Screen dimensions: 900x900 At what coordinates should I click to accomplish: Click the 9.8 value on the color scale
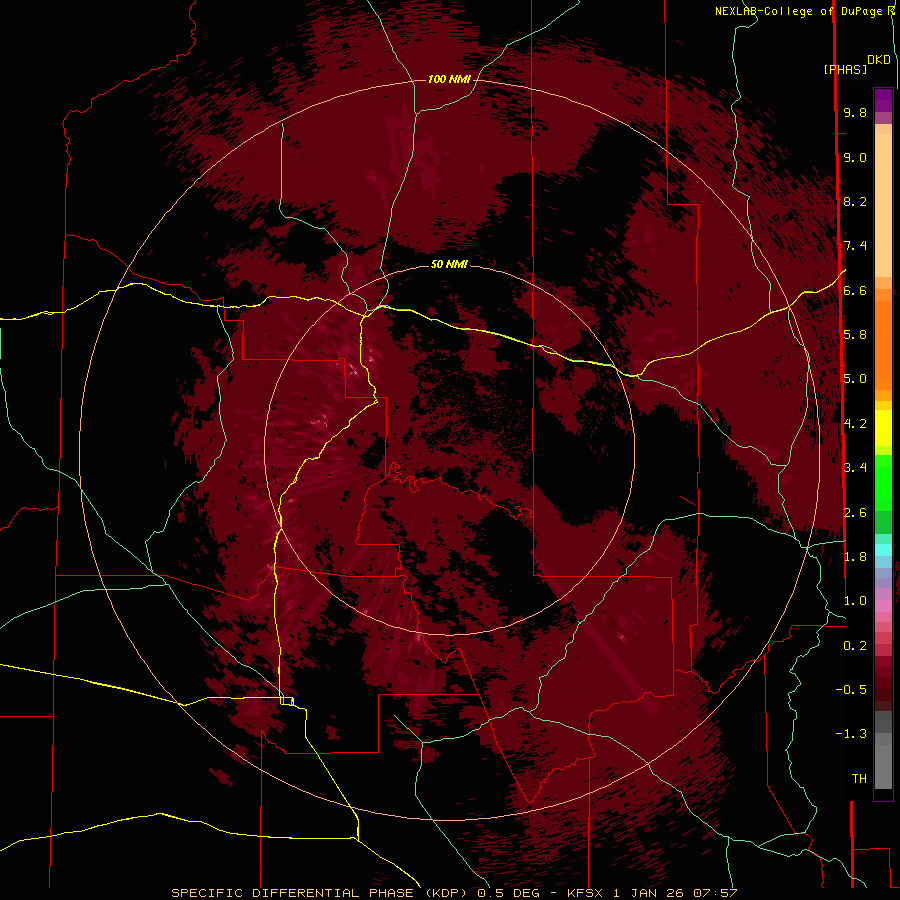pyautogui.click(x=855, y=112)
